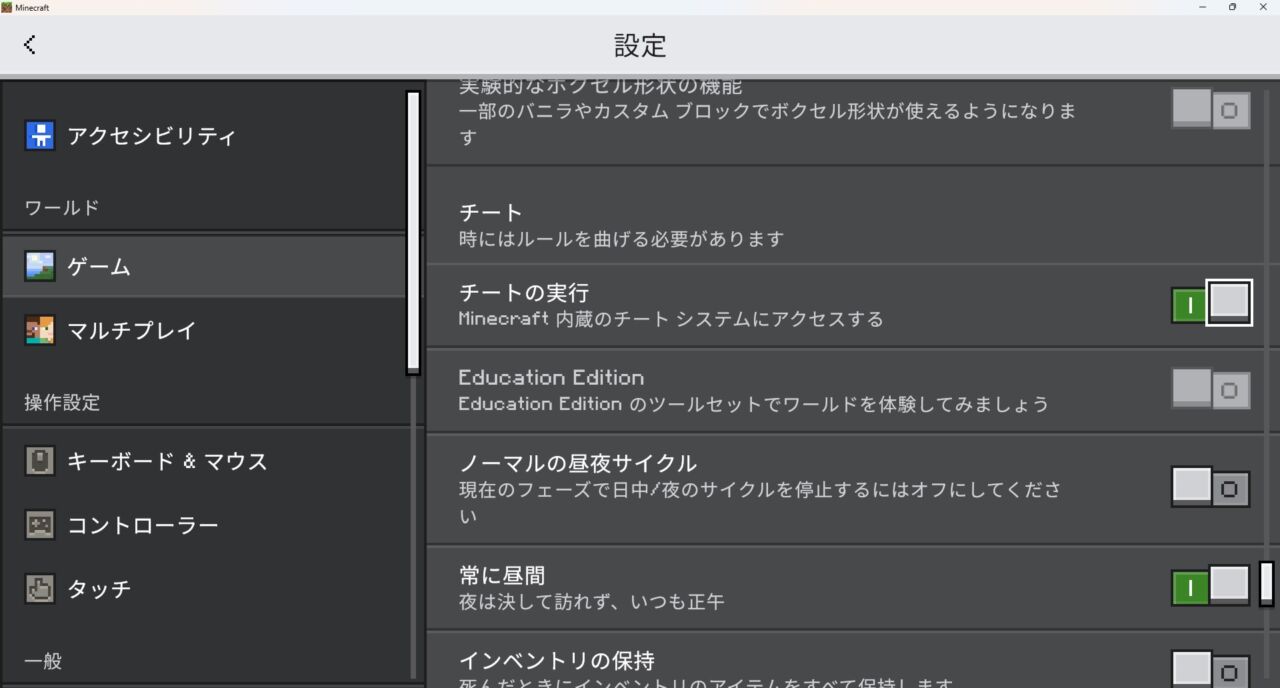Click the ワールド category label
The image size is (1280, 688).
click(62, 208)
